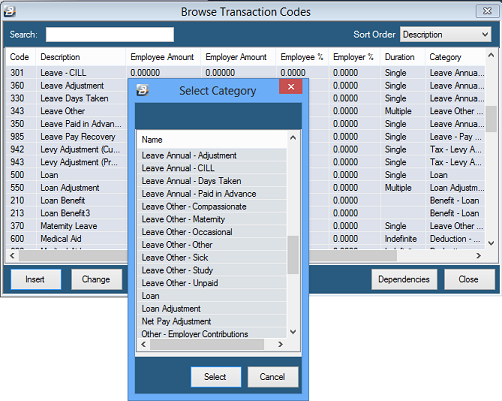Screen dimensions: 502x401
Task: Click right arrow of category horizontal scrollbar
Action: pyautogui.click(x=281, y=344)
